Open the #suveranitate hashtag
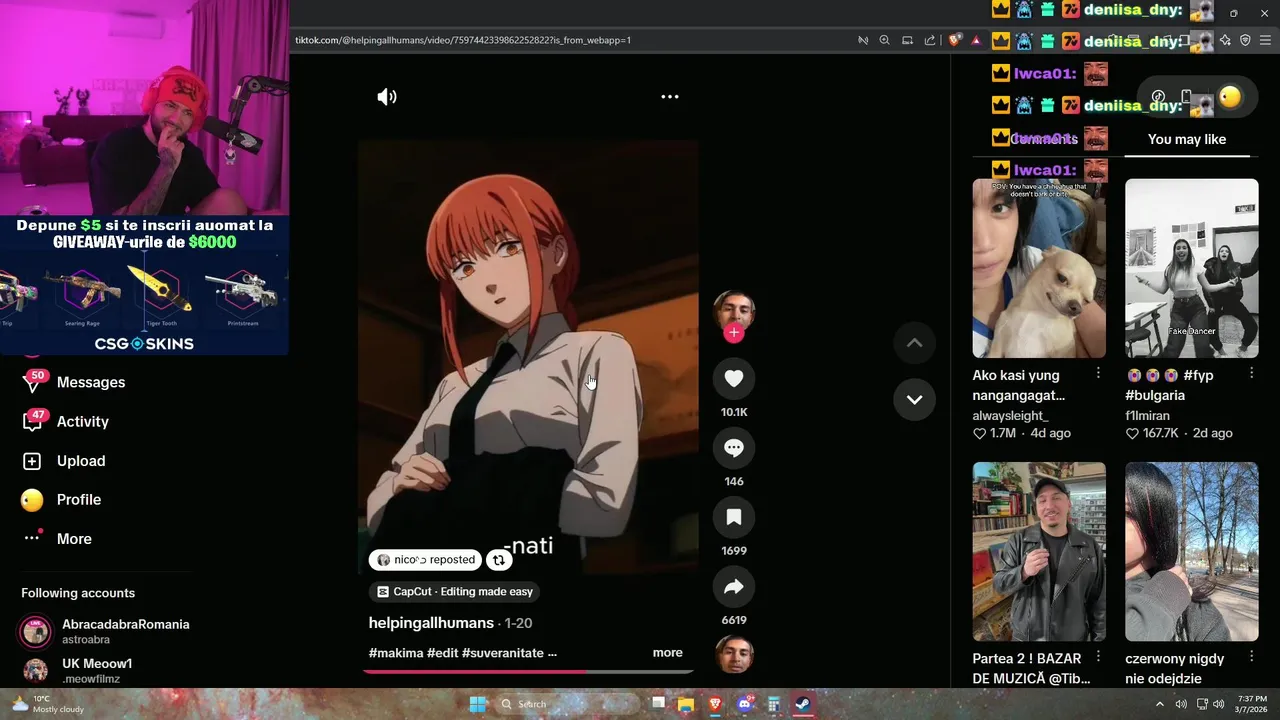 click(503, 653)
